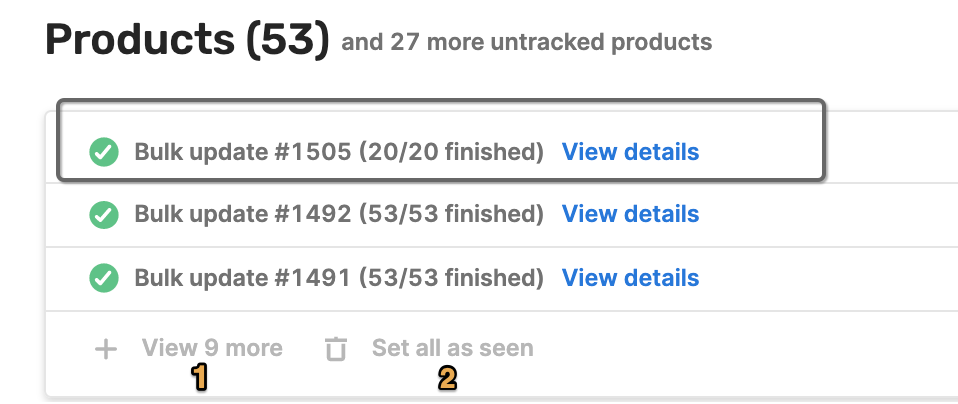Click 53/53 finished status of update #1492

451,215
